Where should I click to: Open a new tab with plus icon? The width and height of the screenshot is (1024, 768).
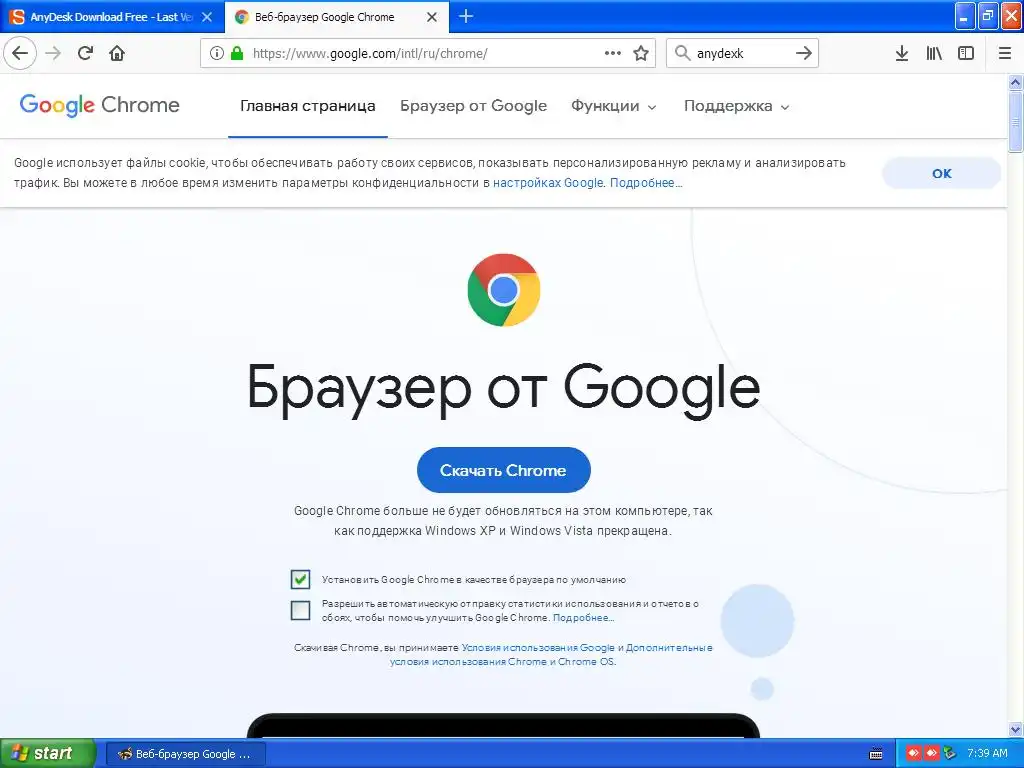[466, 16]
